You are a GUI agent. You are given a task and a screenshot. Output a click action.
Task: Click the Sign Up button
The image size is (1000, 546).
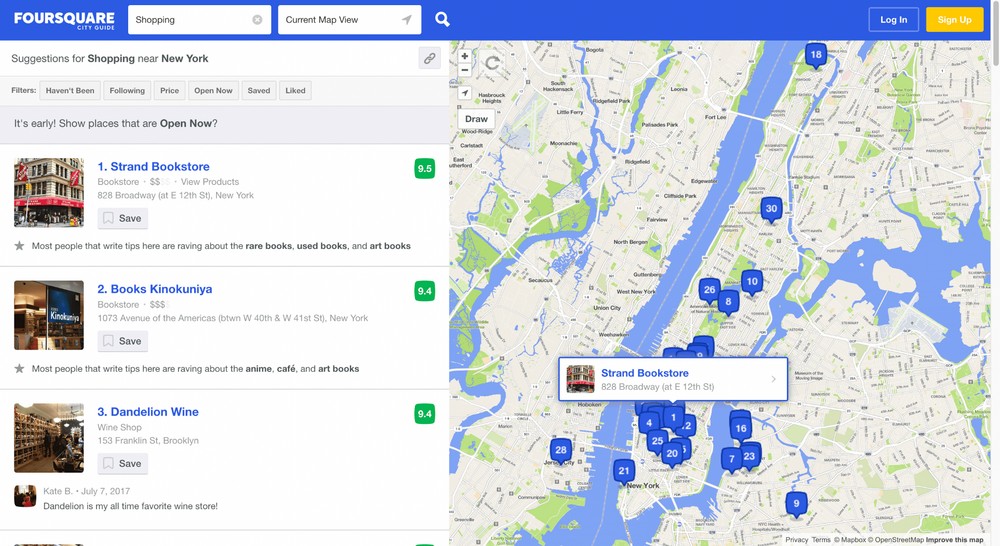[955, 20]
